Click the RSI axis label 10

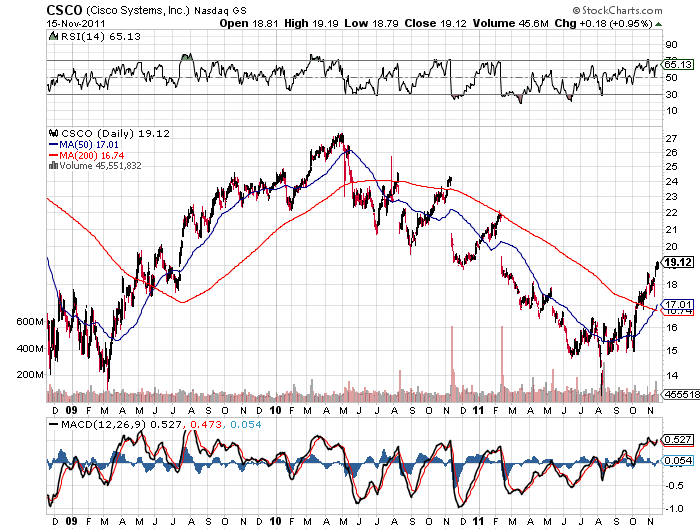(x=671, y=111)
